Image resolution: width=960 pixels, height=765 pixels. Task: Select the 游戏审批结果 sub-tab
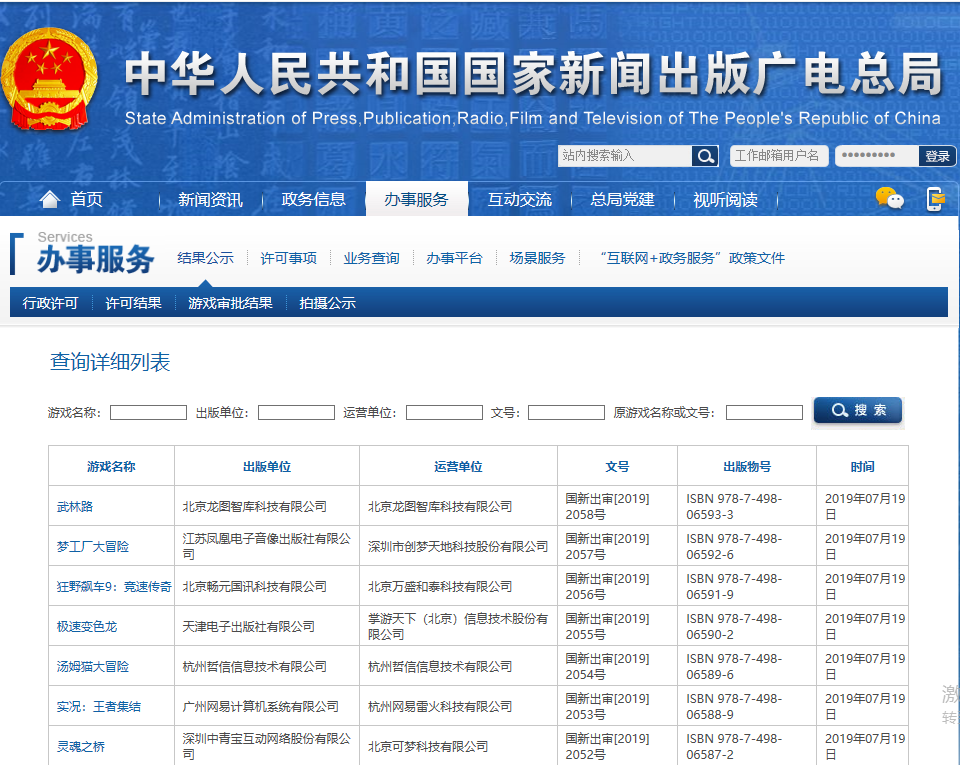[230, 303]
